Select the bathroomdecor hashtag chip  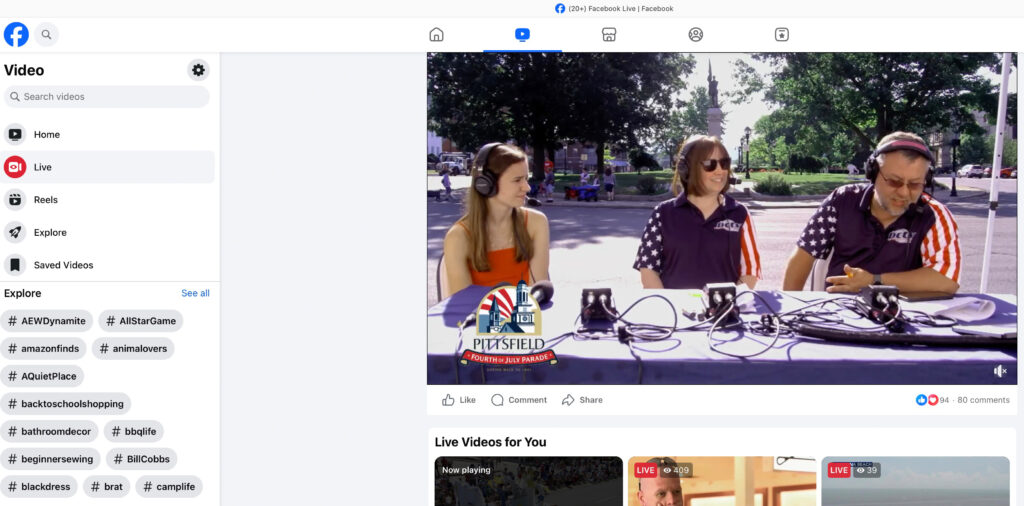point(50,432)
